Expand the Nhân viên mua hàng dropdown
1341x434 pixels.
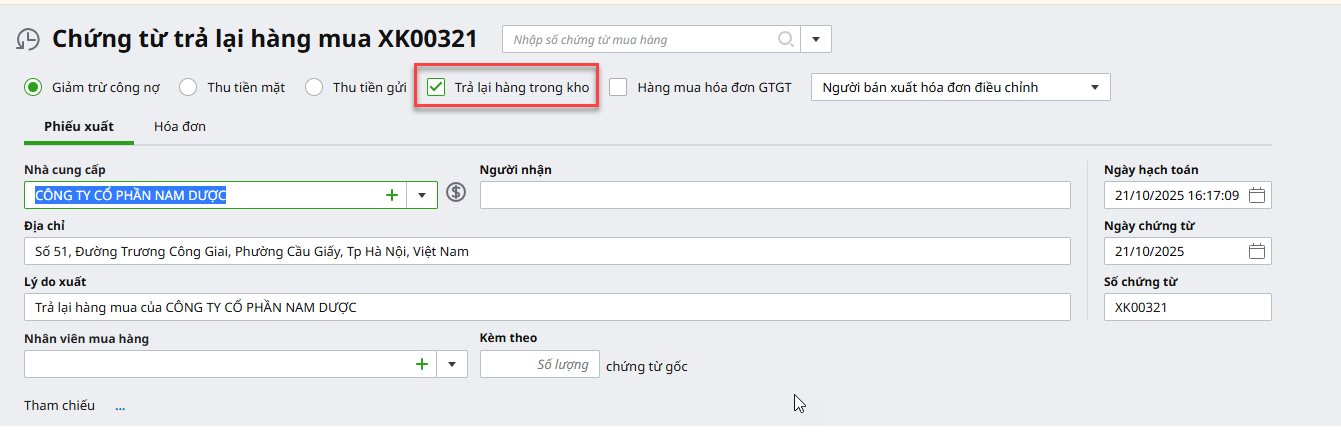451,364
